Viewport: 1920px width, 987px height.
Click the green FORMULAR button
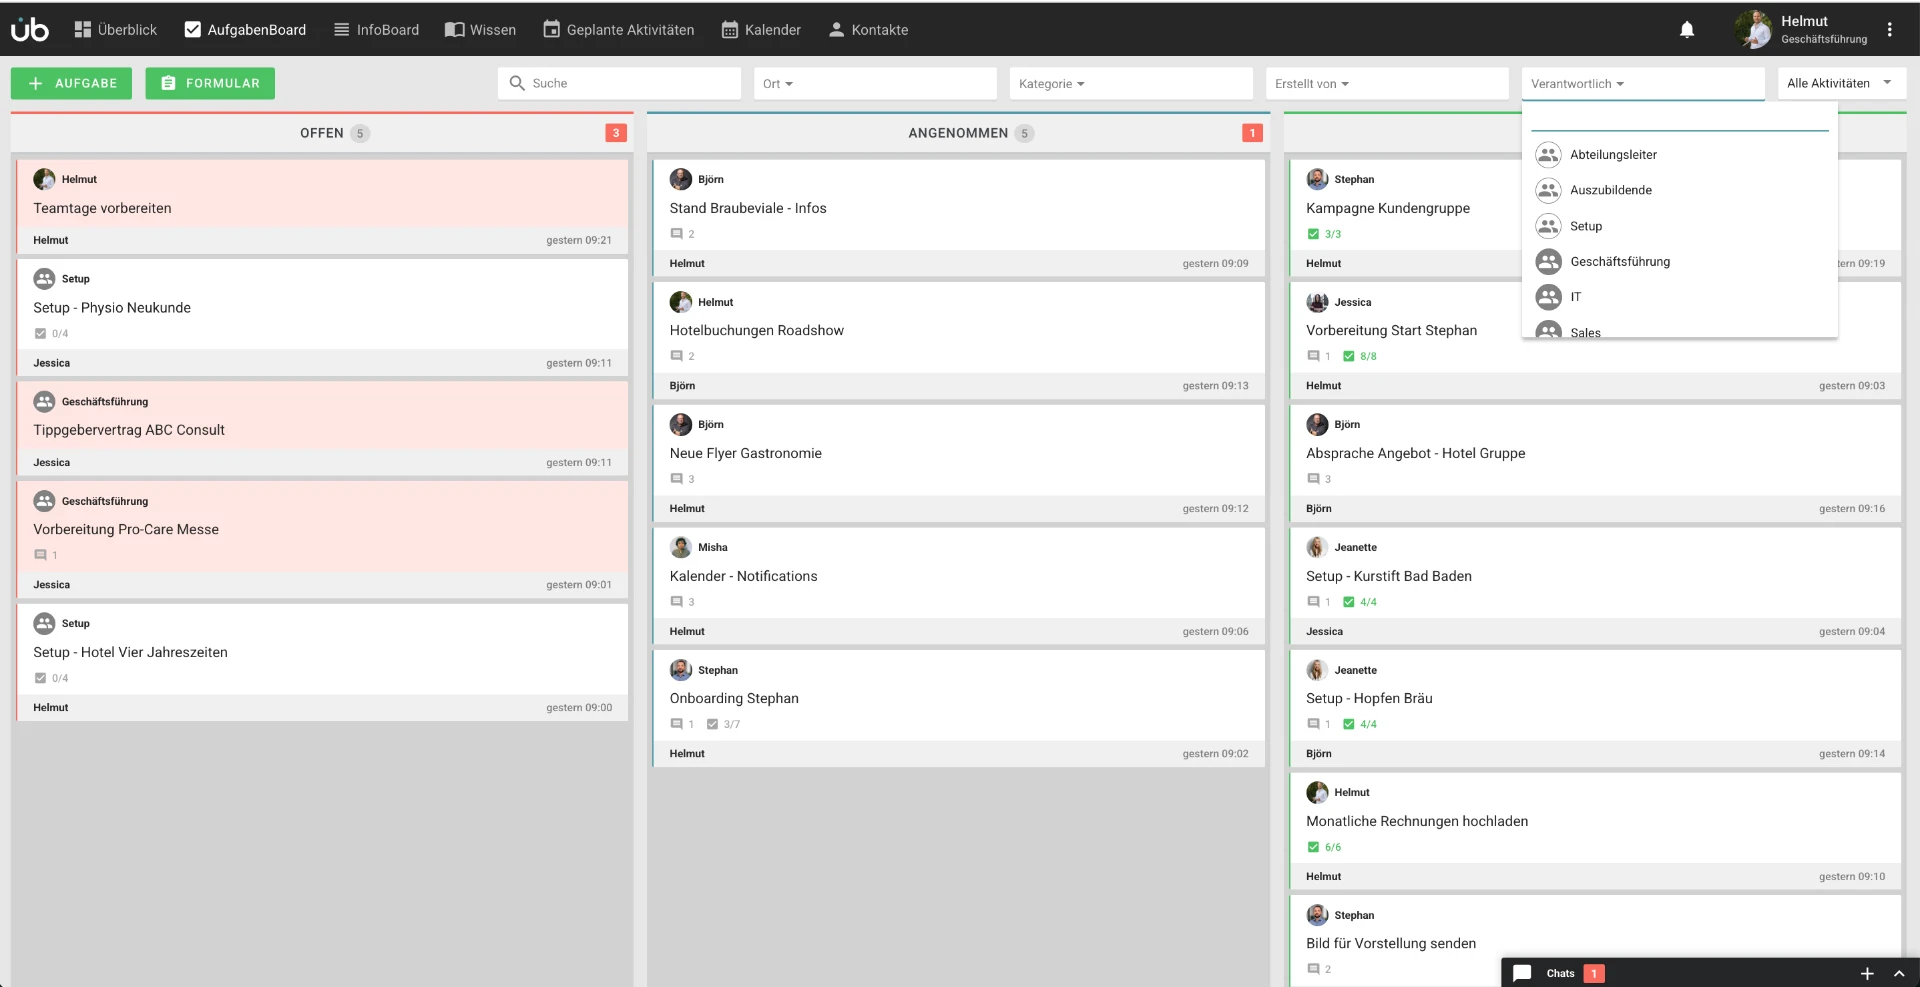click(x=210, y=83)
